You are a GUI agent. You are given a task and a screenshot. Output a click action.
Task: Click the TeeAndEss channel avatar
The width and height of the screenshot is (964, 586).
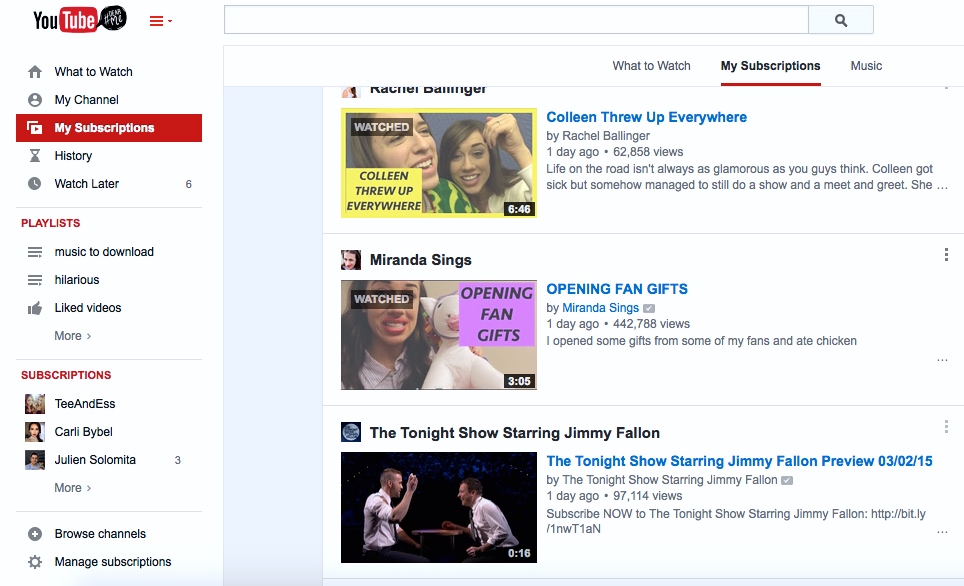pyautogui.click(x=34, y=404)
